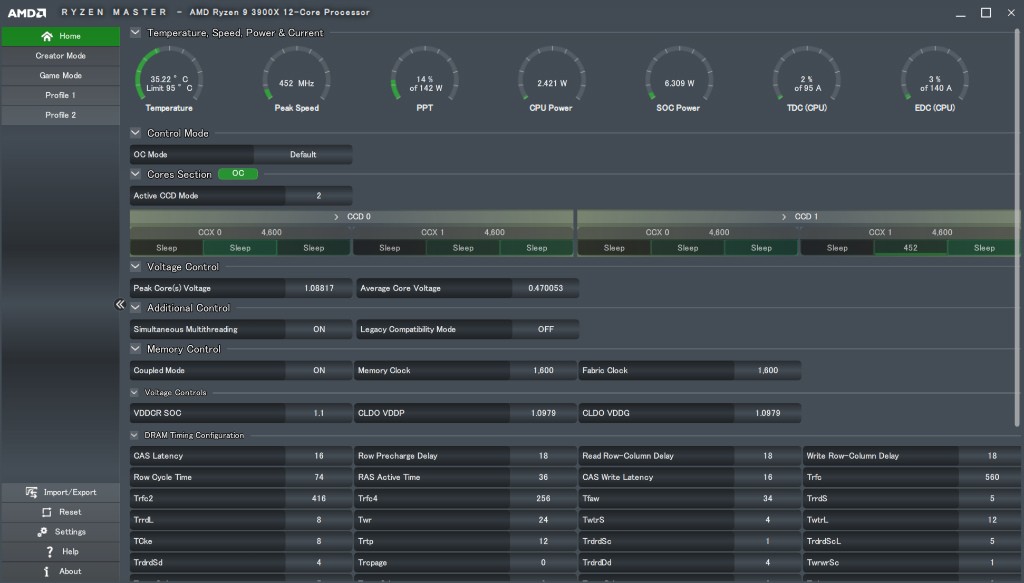Select the CAS Latency value field
Viewport: 1024px width, 583px height.
(318, 456)
